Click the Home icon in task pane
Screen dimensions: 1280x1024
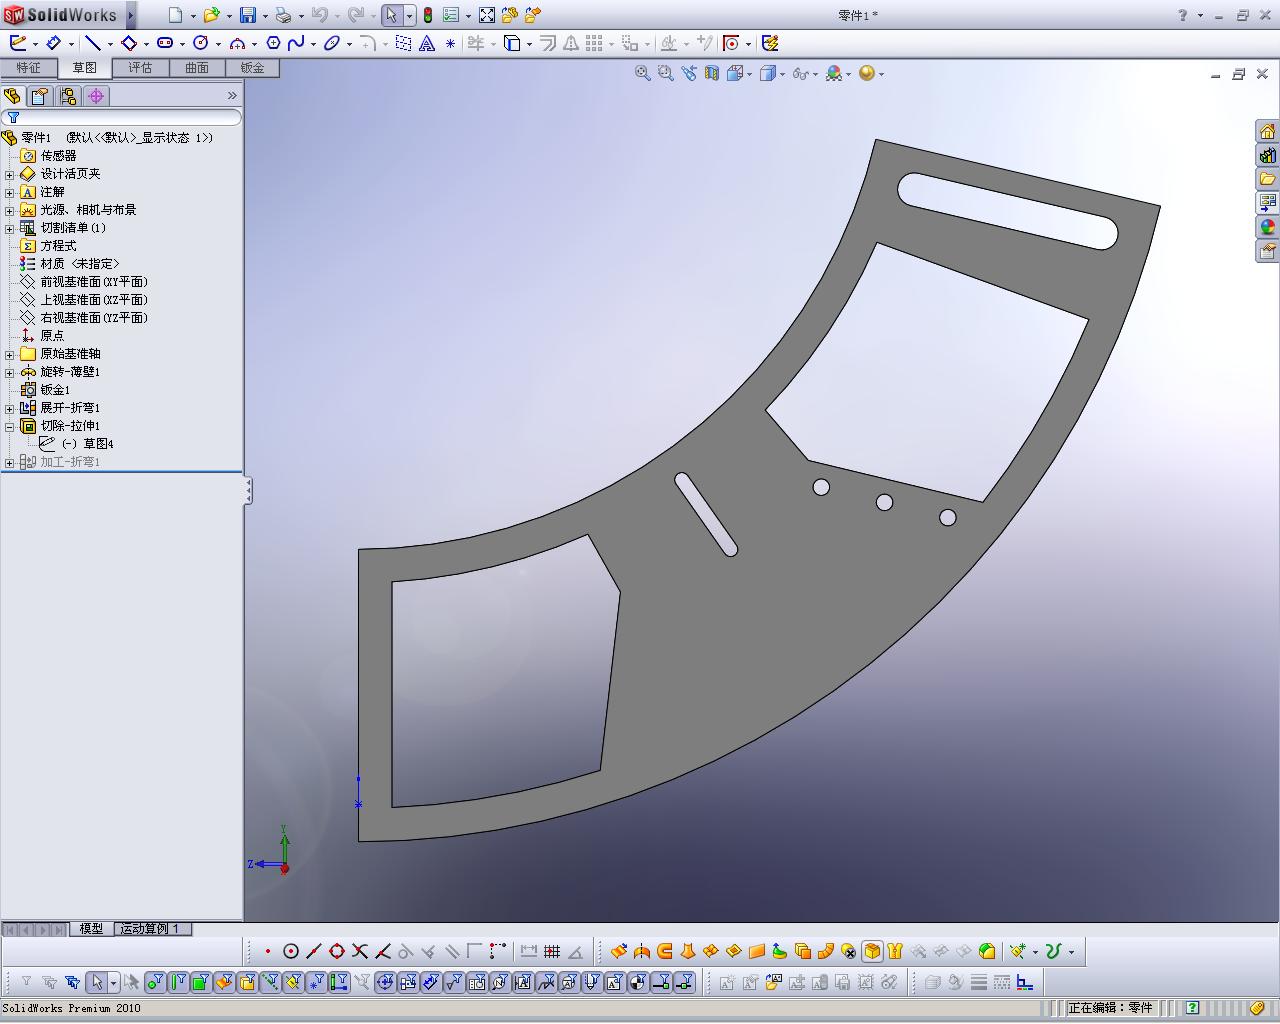coord(1268,132)
